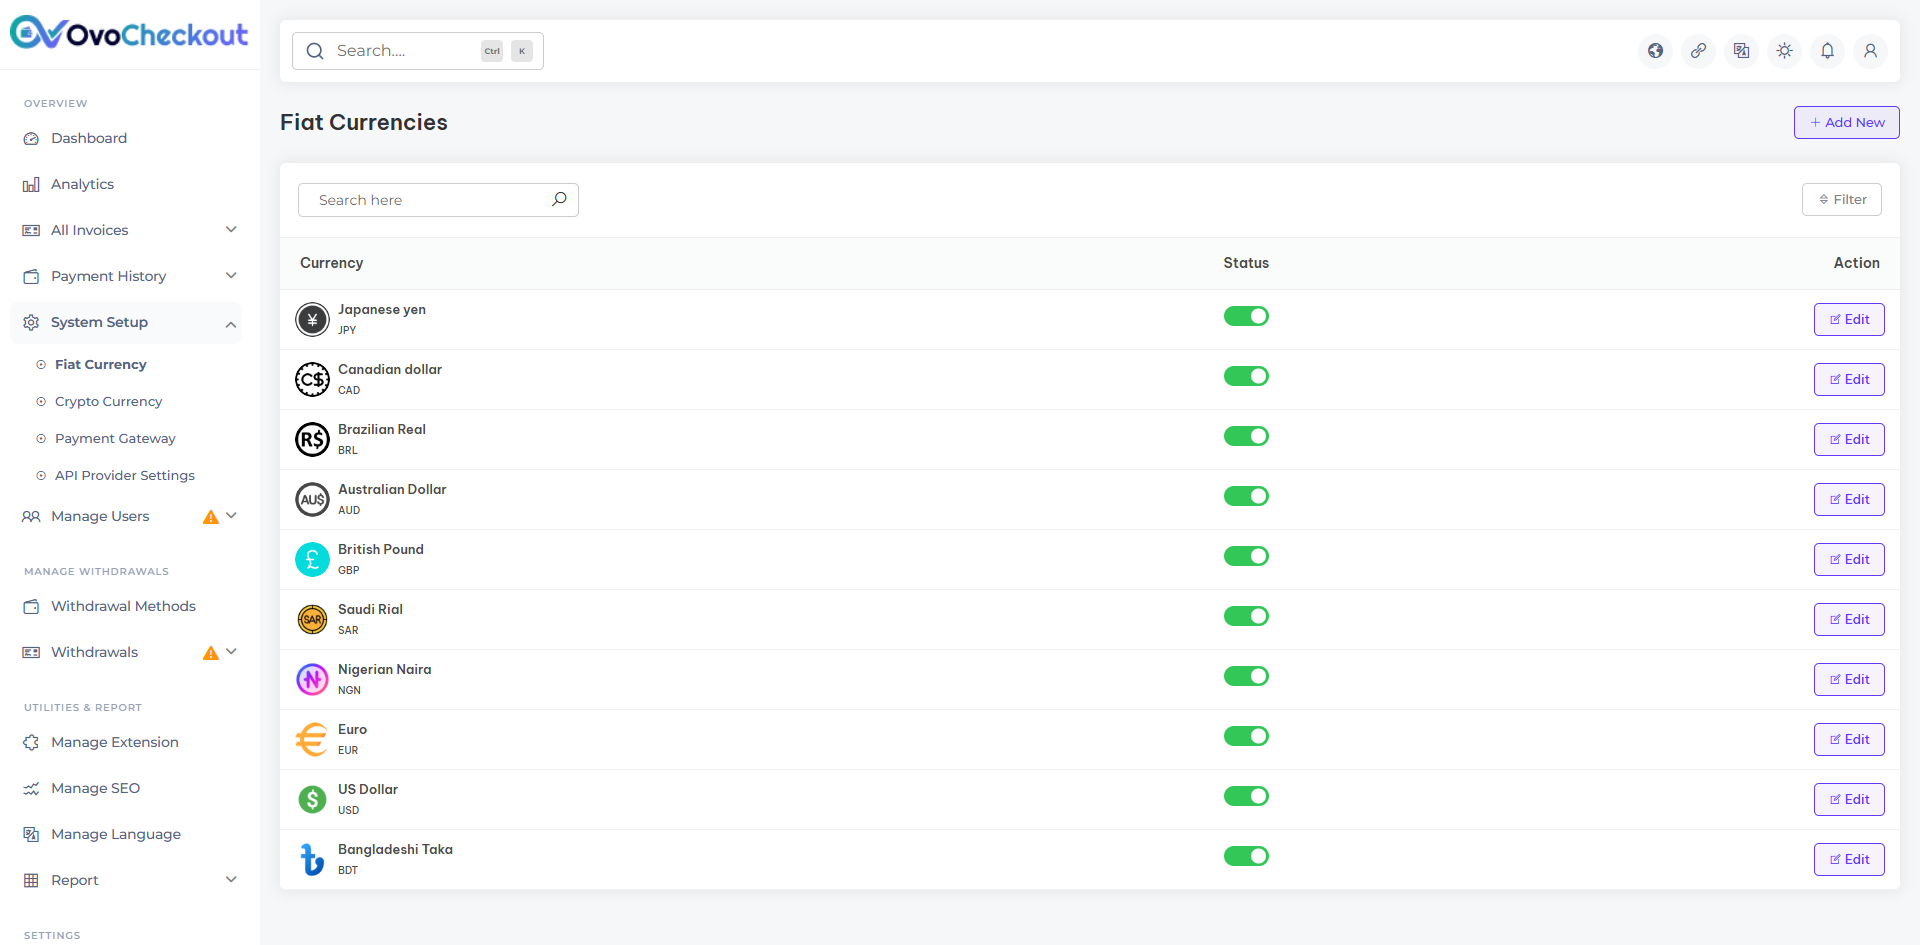
Task: Turn off Bangladeshi Taka status toggle
Action: coord(1246,856)
